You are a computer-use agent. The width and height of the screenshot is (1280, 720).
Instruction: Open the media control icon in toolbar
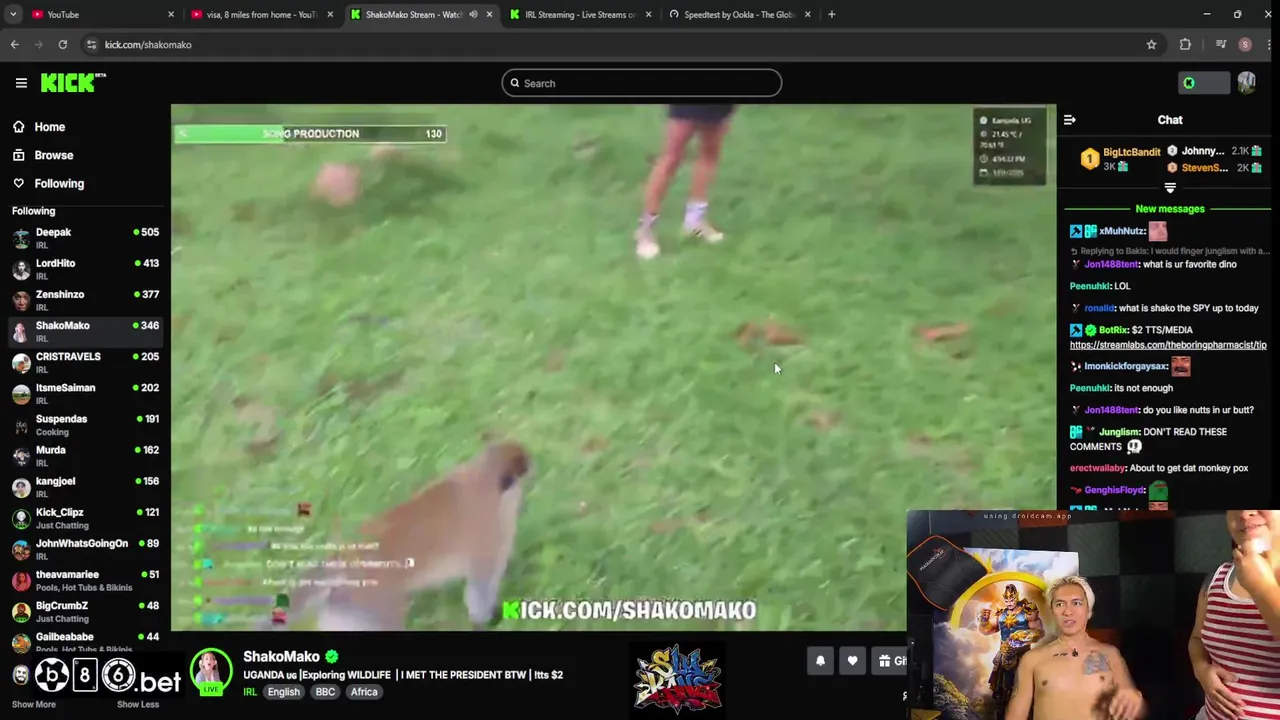(1220, 44)
